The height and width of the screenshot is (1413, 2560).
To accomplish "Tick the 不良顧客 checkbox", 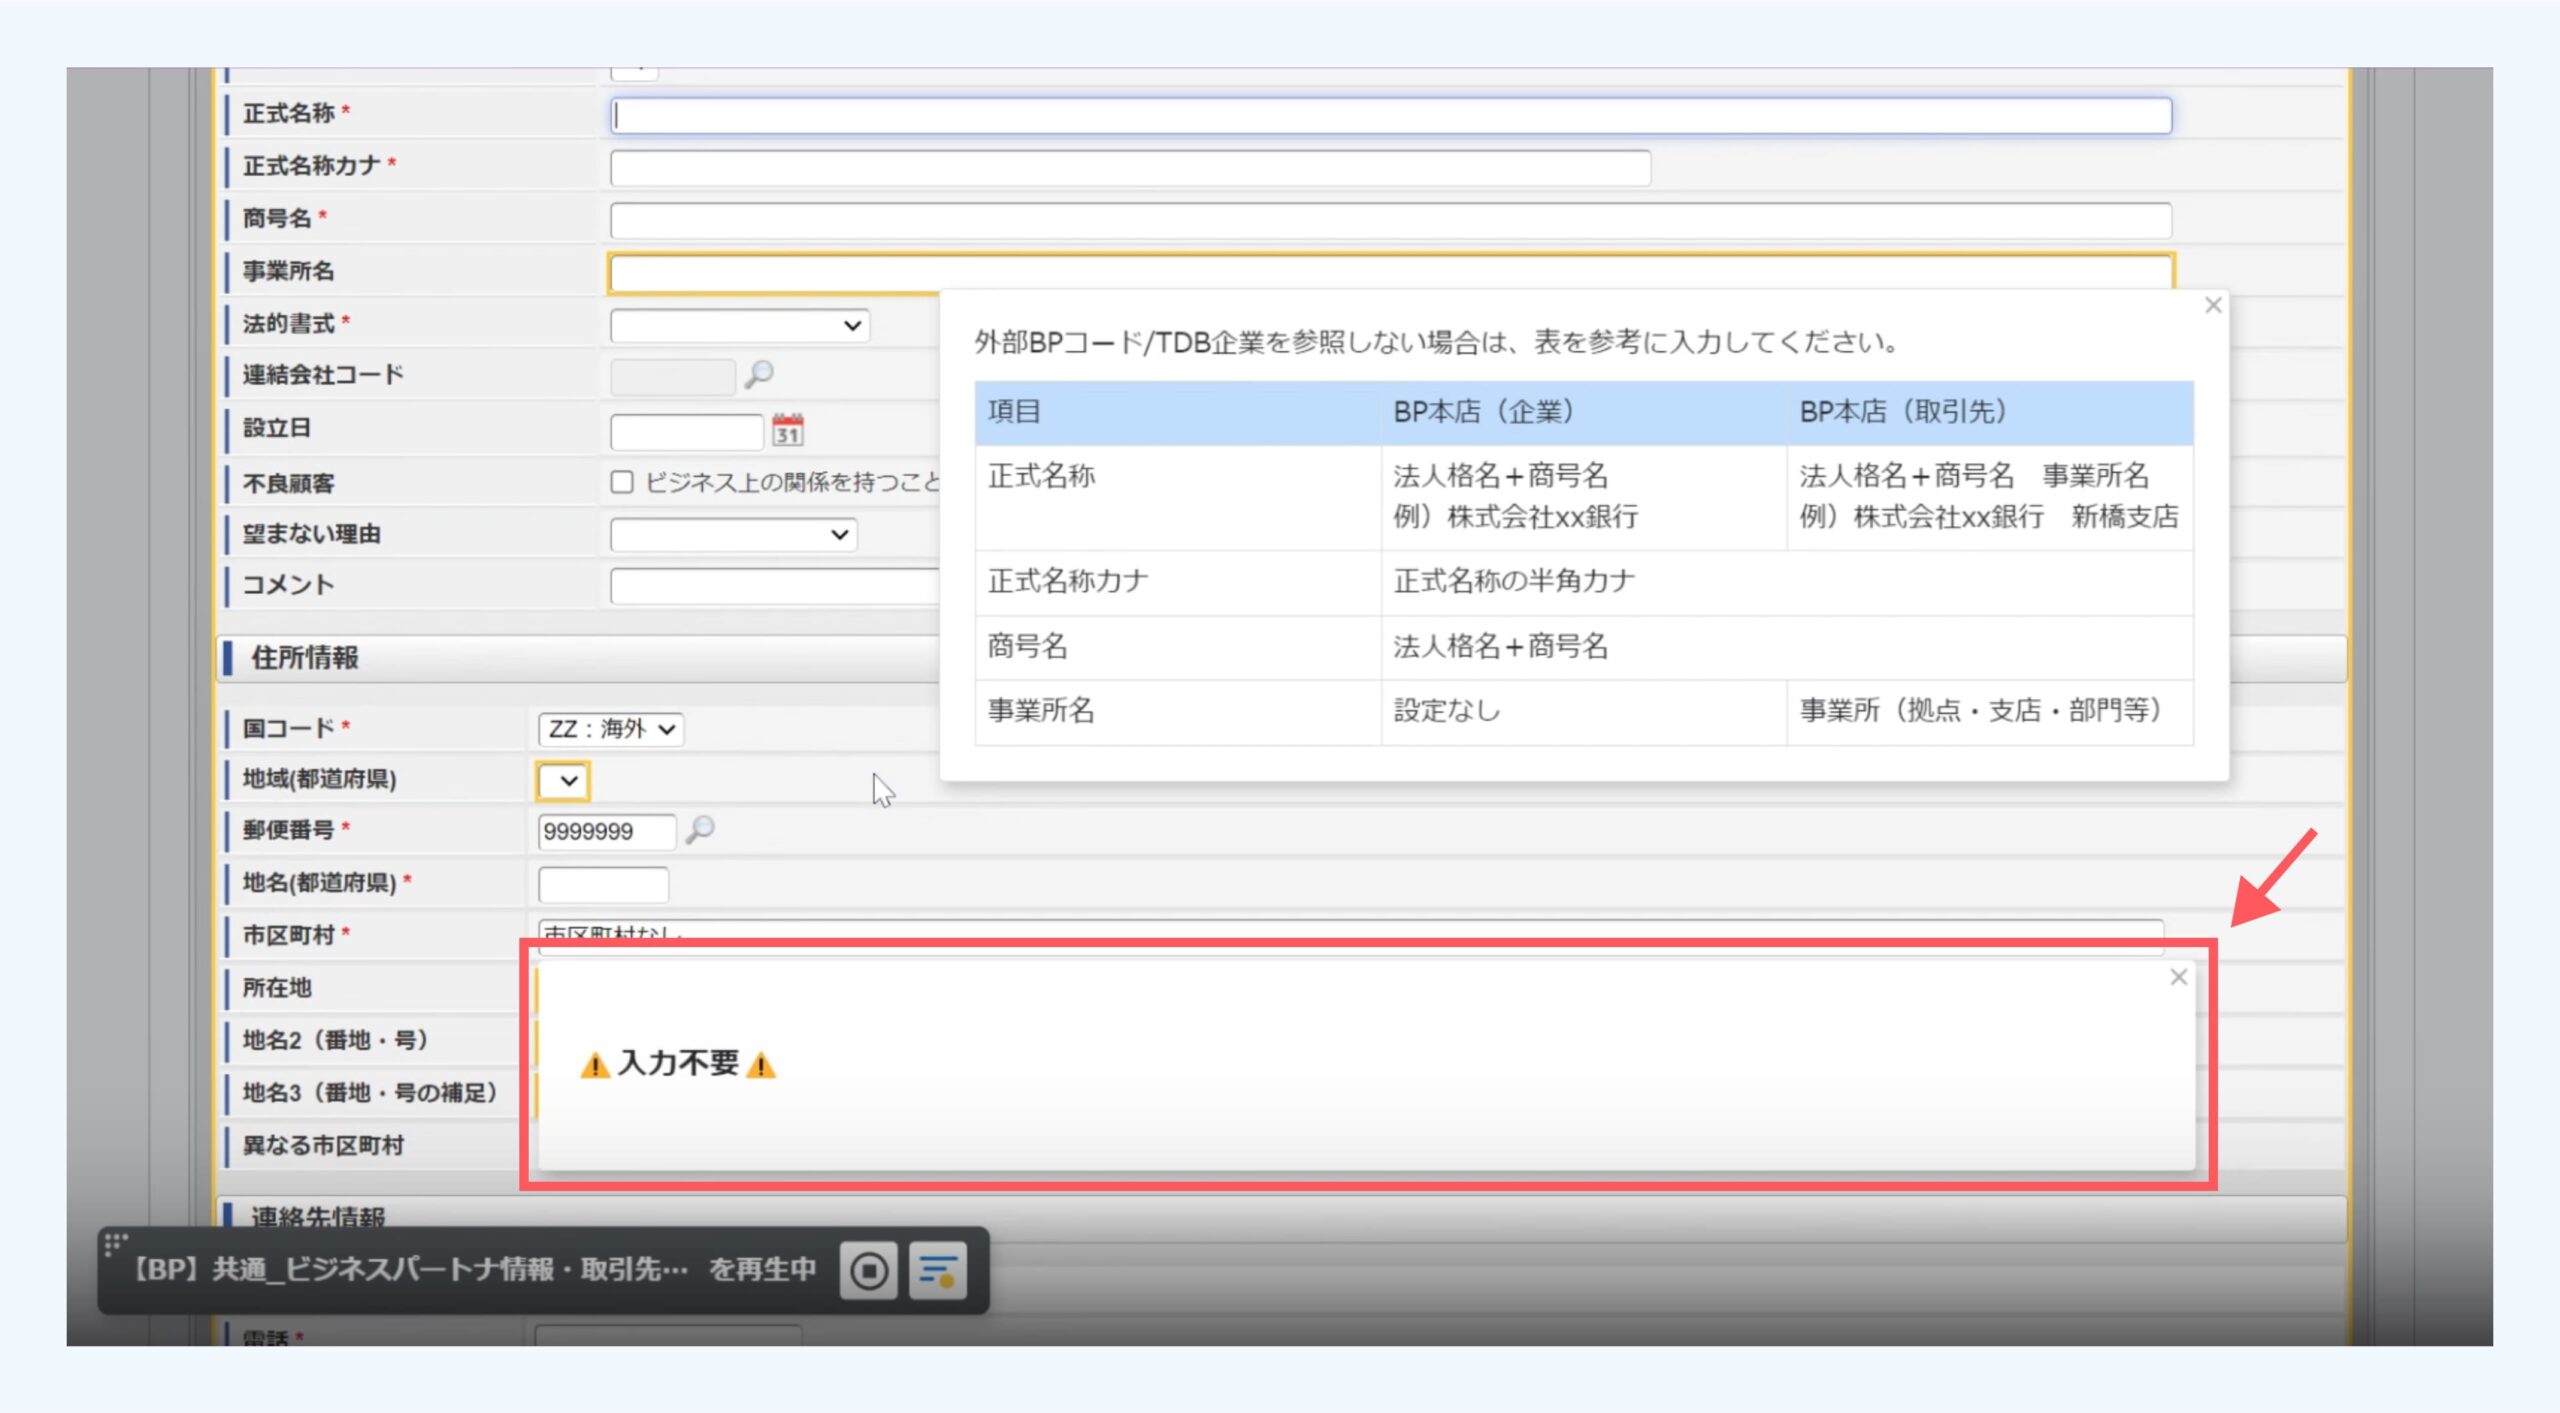I will click(x=622, y=483).
